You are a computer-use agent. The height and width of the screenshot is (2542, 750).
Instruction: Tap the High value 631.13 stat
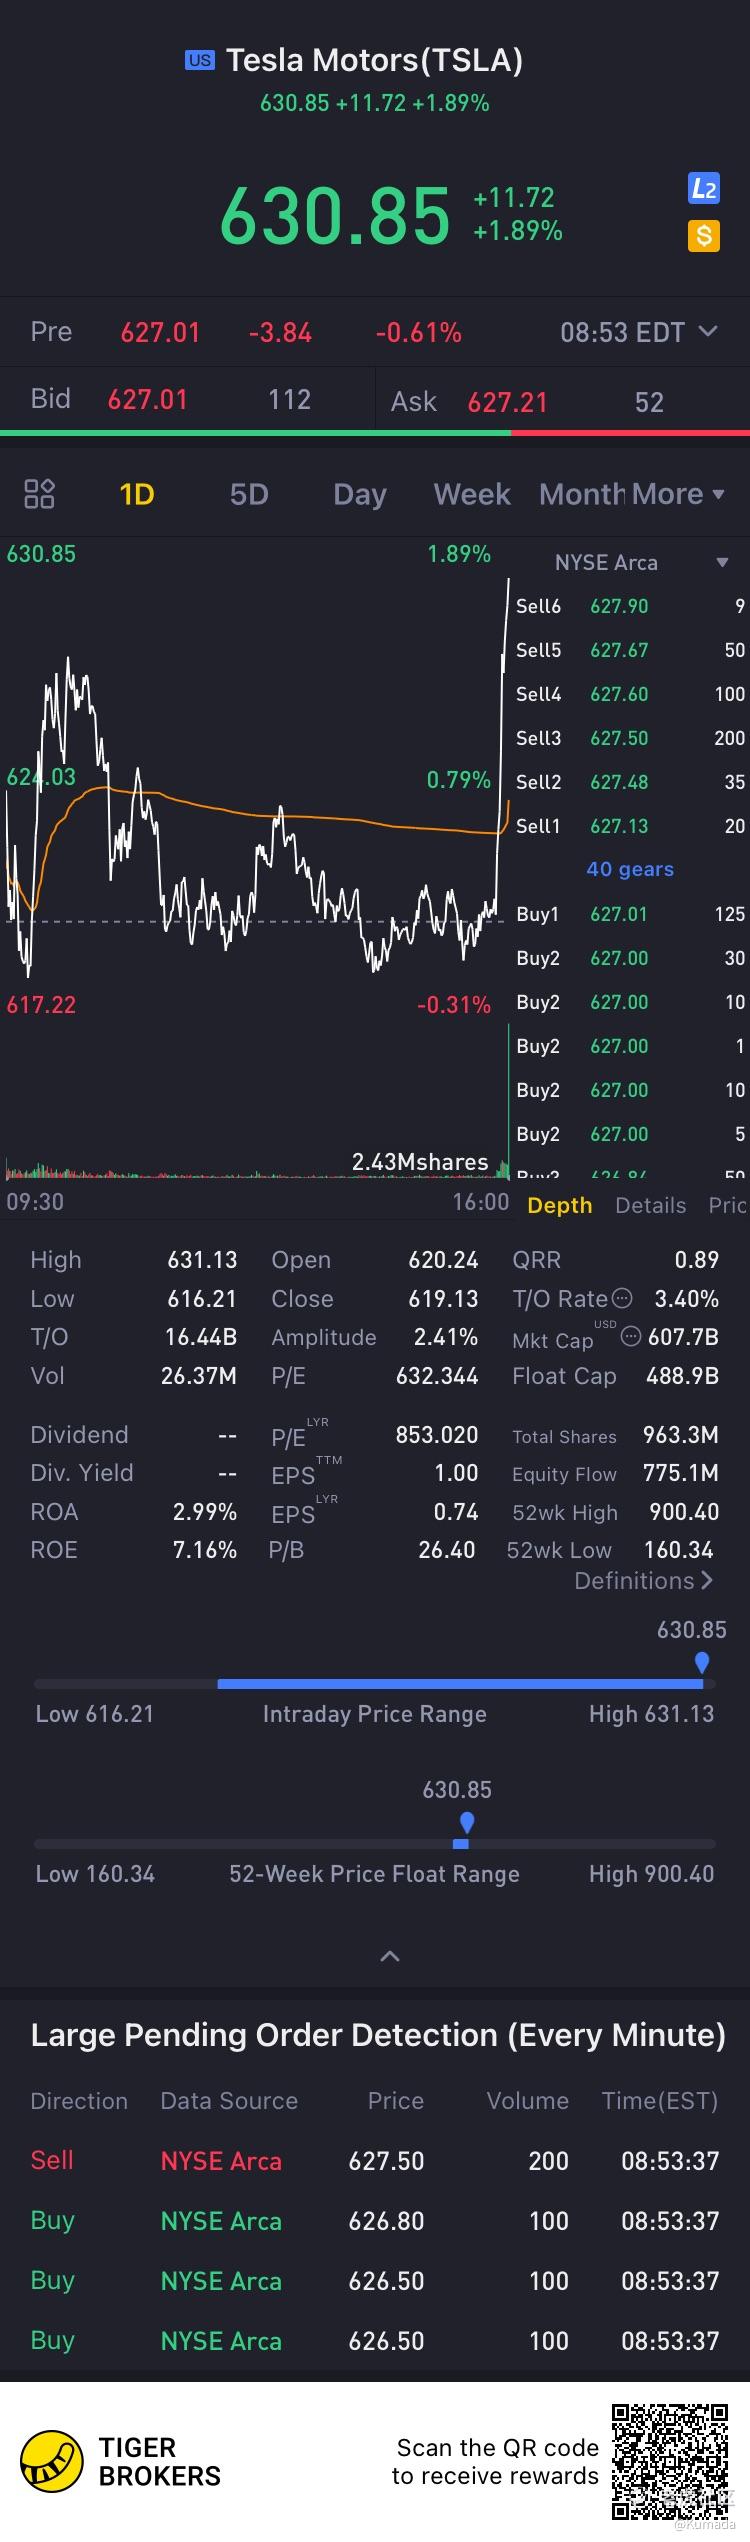pyautogui.click(x=202, y=1260)
